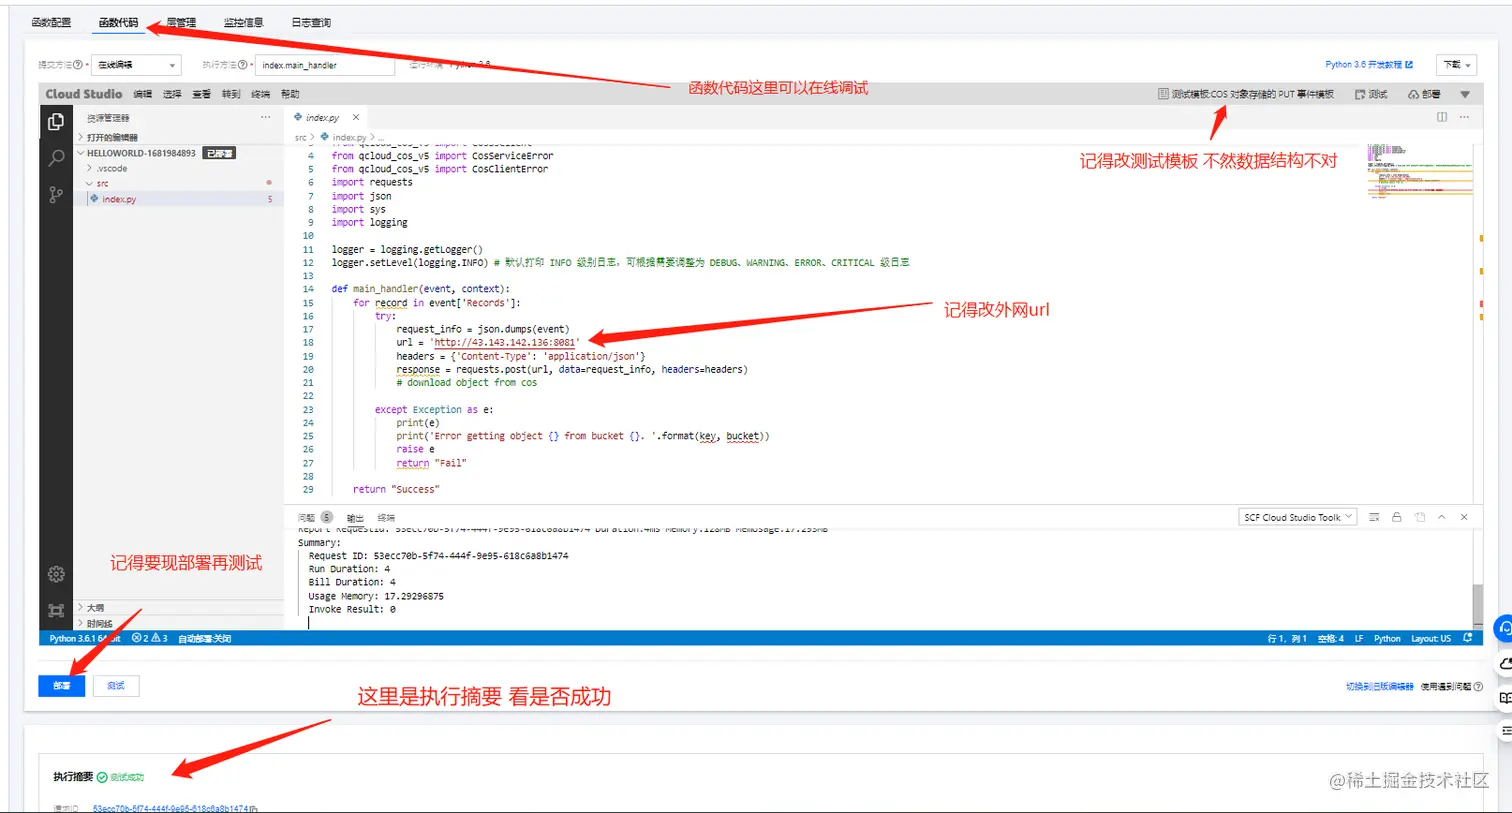The height and width of the screenshot is (813, 1512).
Task: Switch to the 问题 problems panel tab
Action: click(x=306, y=518)
